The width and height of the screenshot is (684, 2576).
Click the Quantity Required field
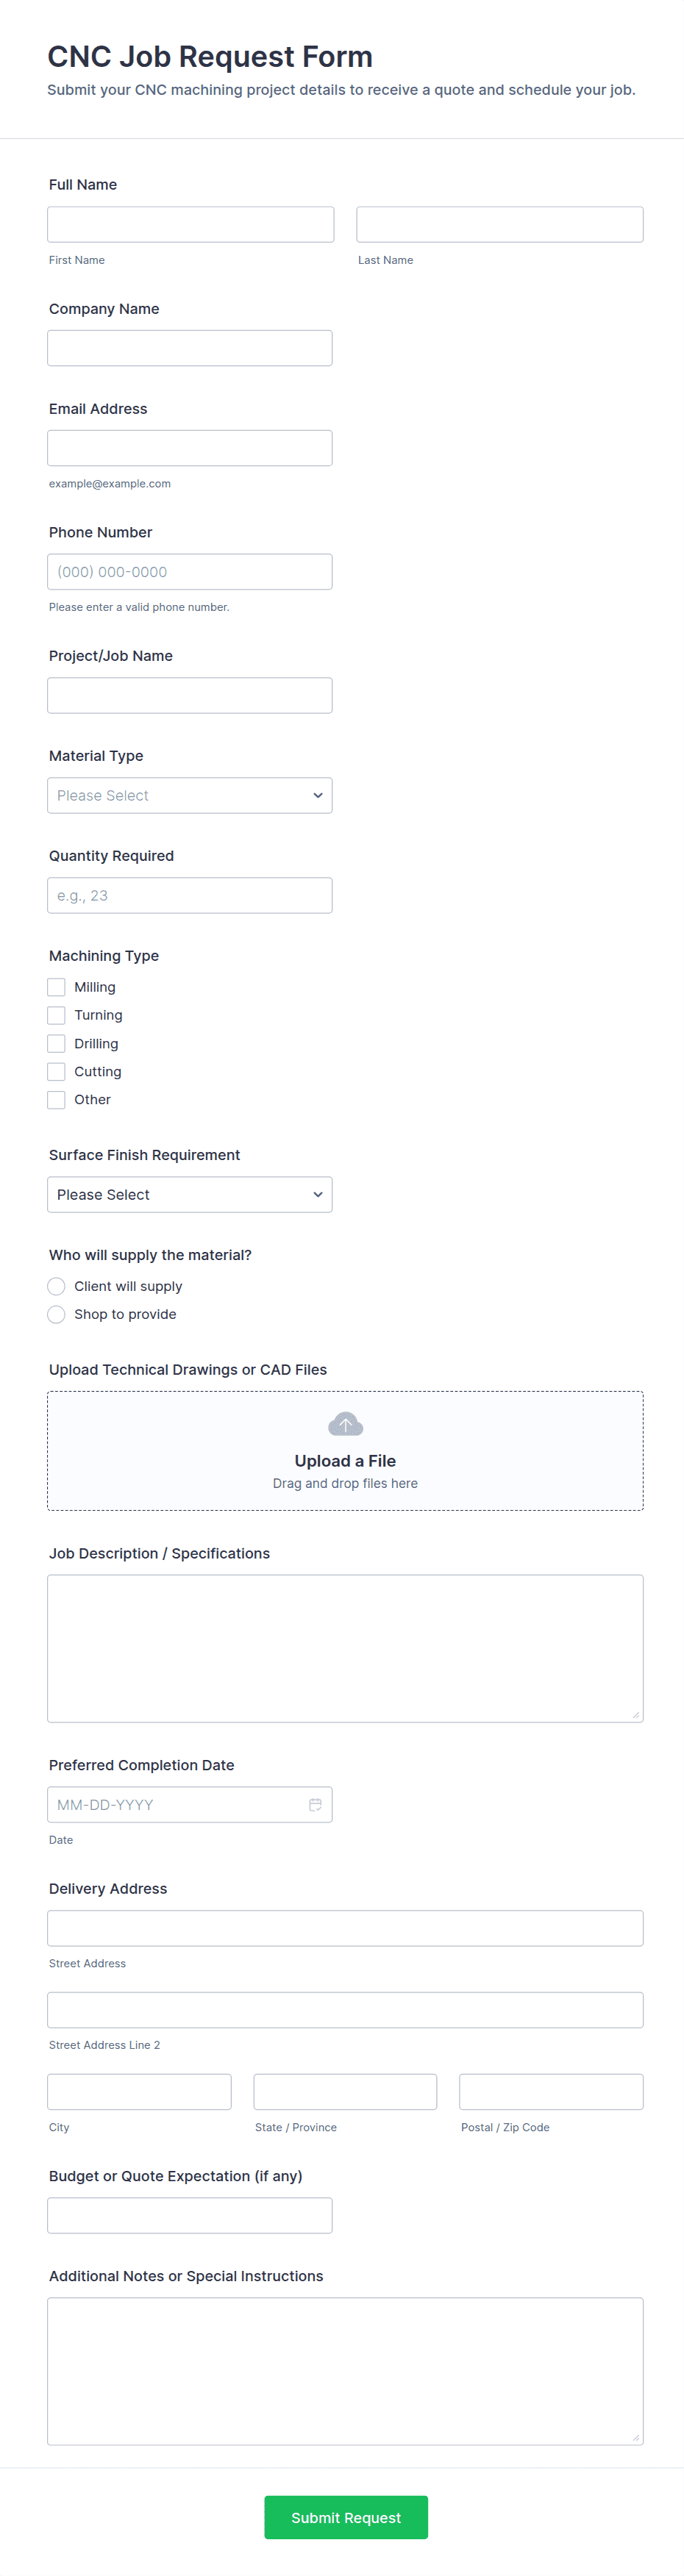190,895
